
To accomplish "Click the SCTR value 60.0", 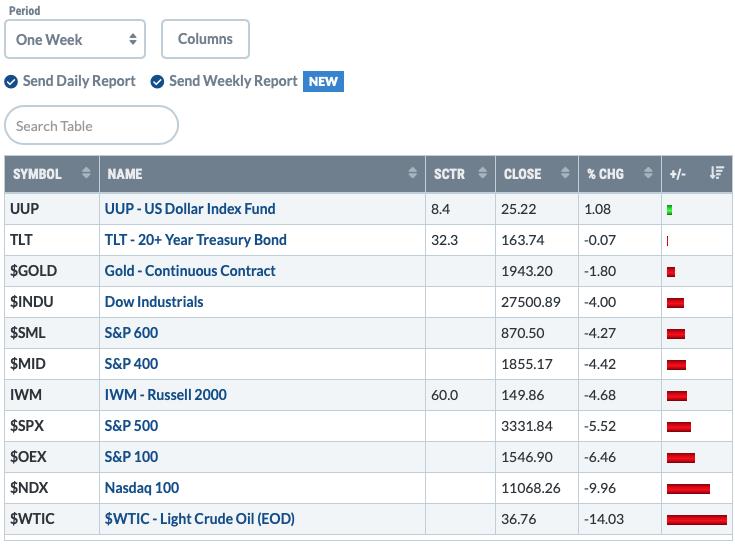I will point(444,395).
